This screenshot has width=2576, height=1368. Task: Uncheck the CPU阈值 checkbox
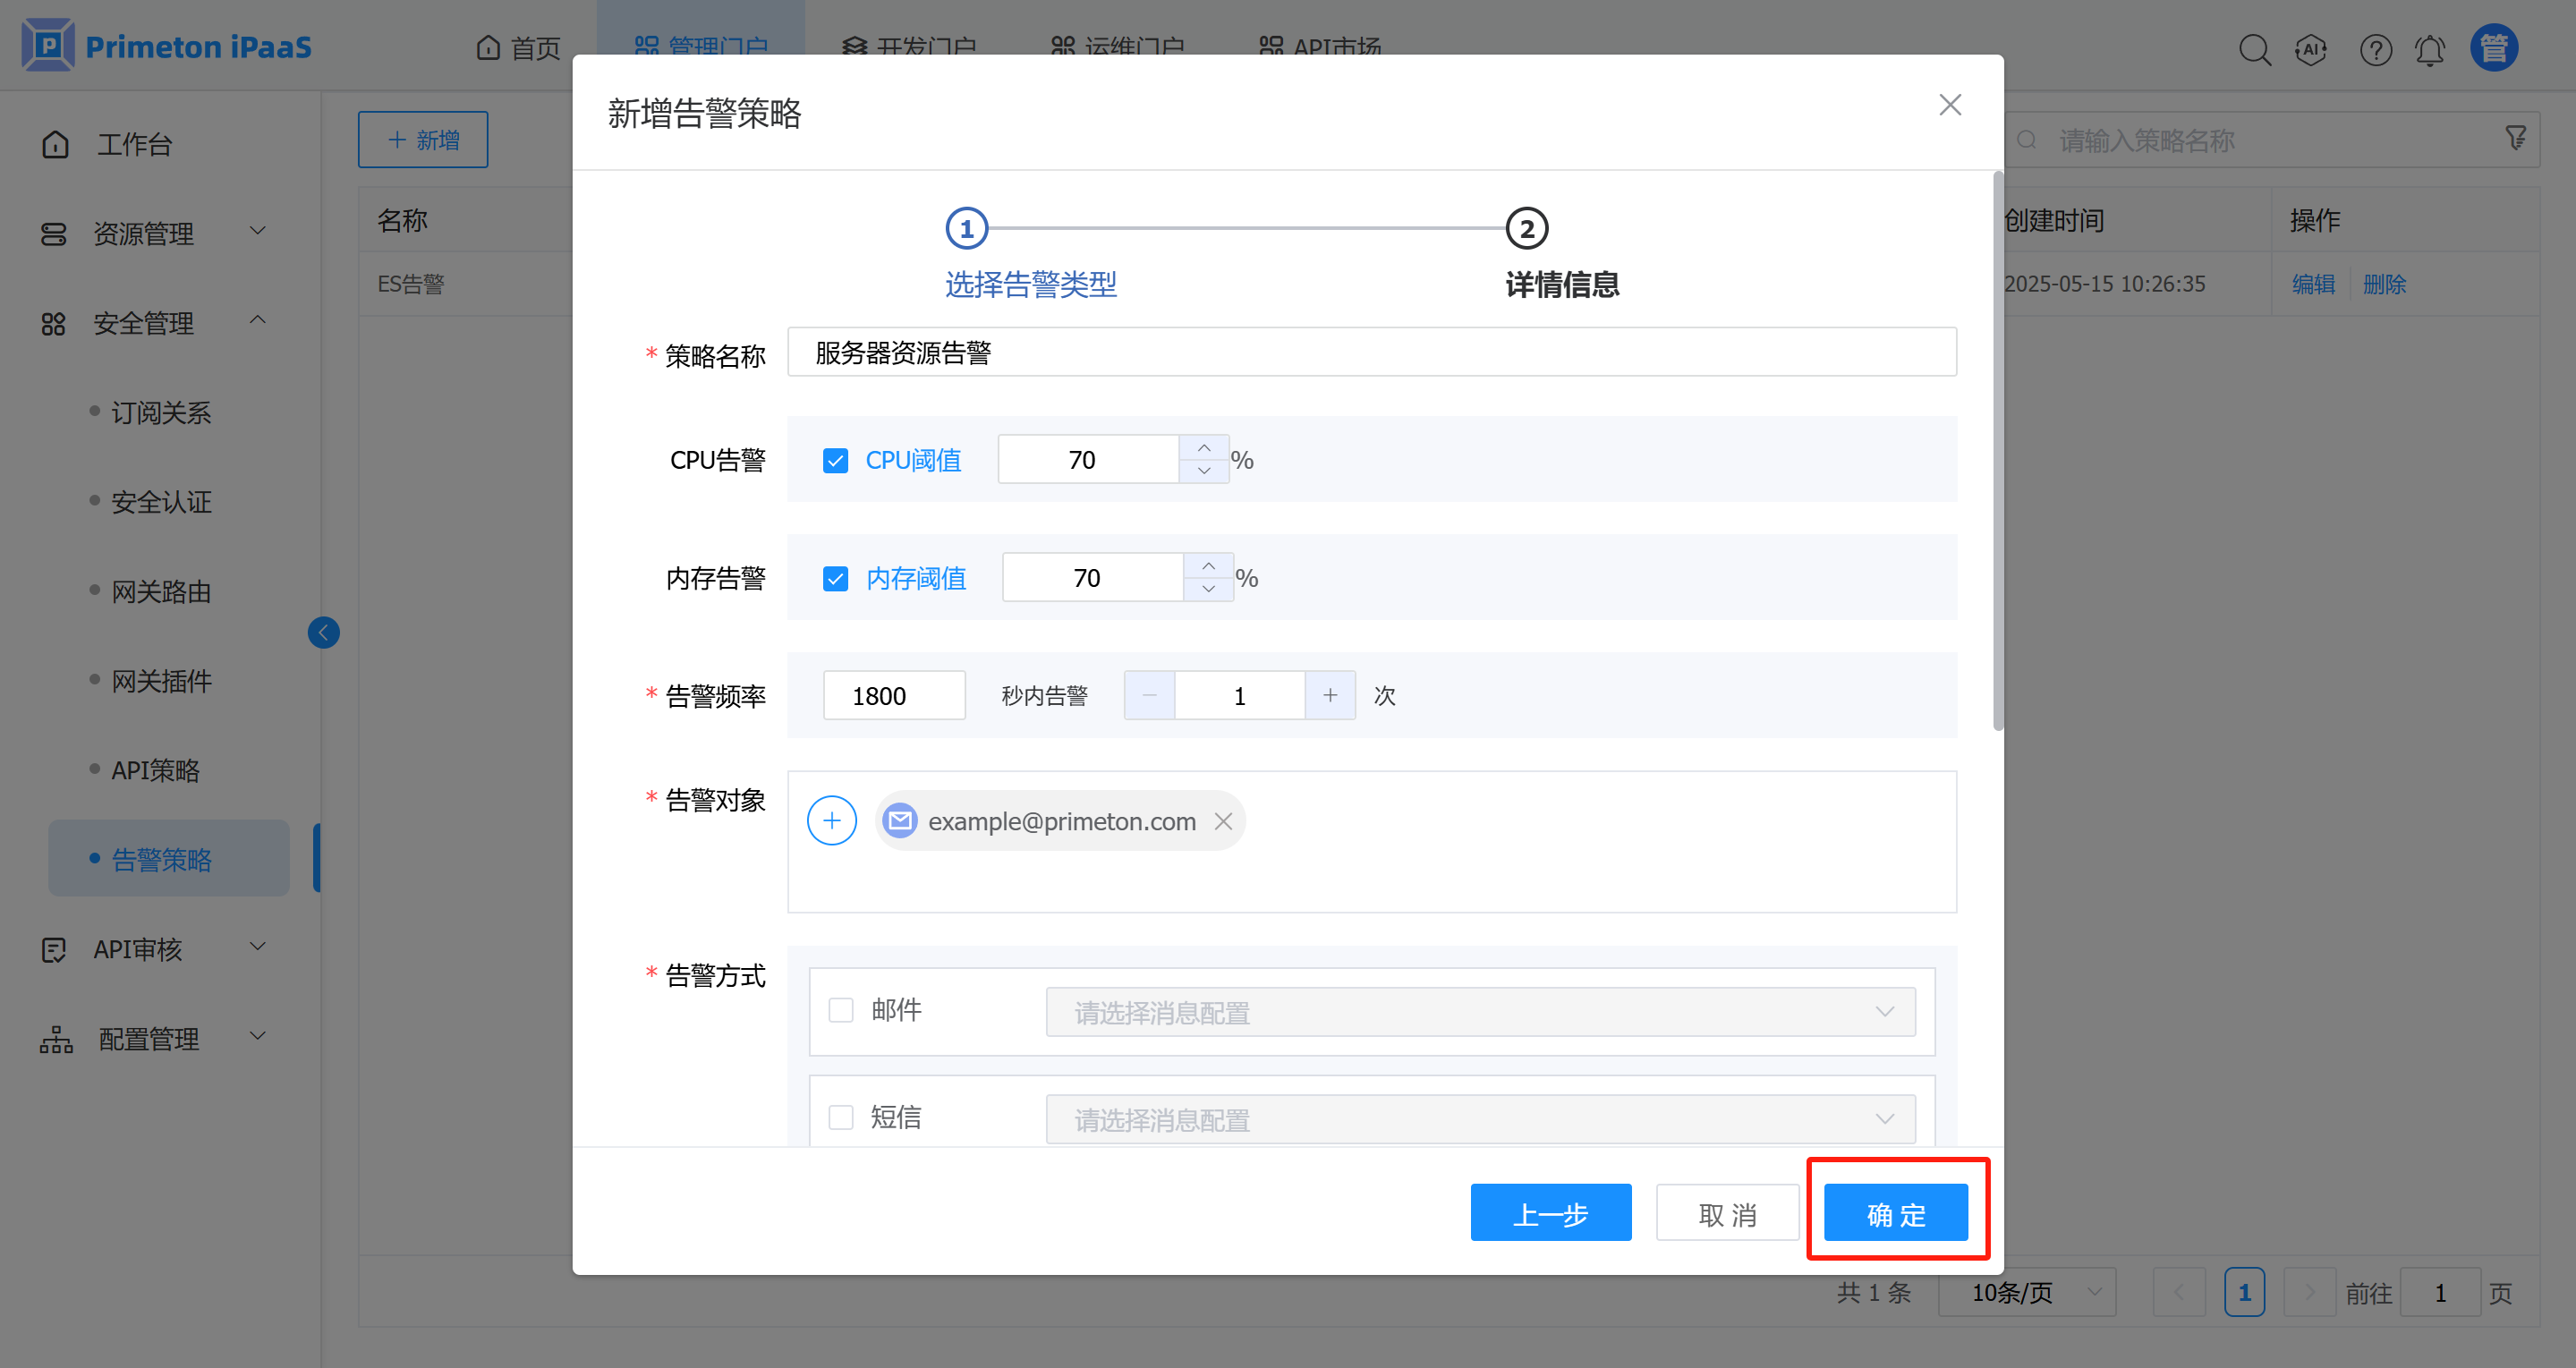[x=835, y=460]
